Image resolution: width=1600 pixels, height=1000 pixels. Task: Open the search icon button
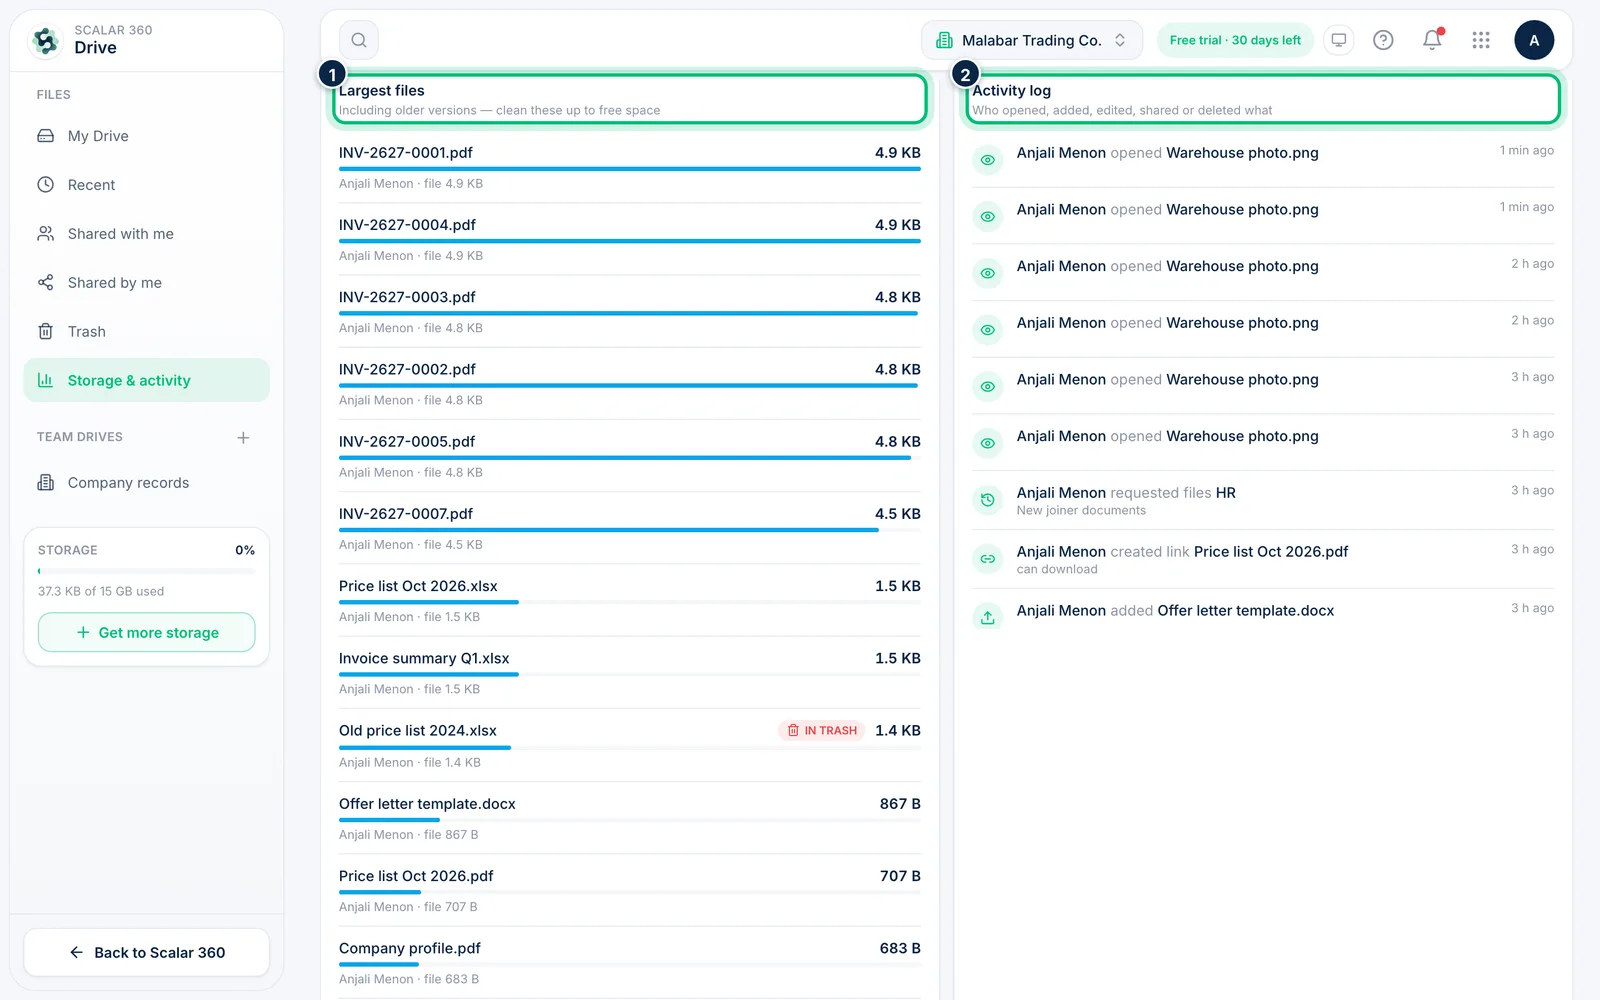point(359,40)
